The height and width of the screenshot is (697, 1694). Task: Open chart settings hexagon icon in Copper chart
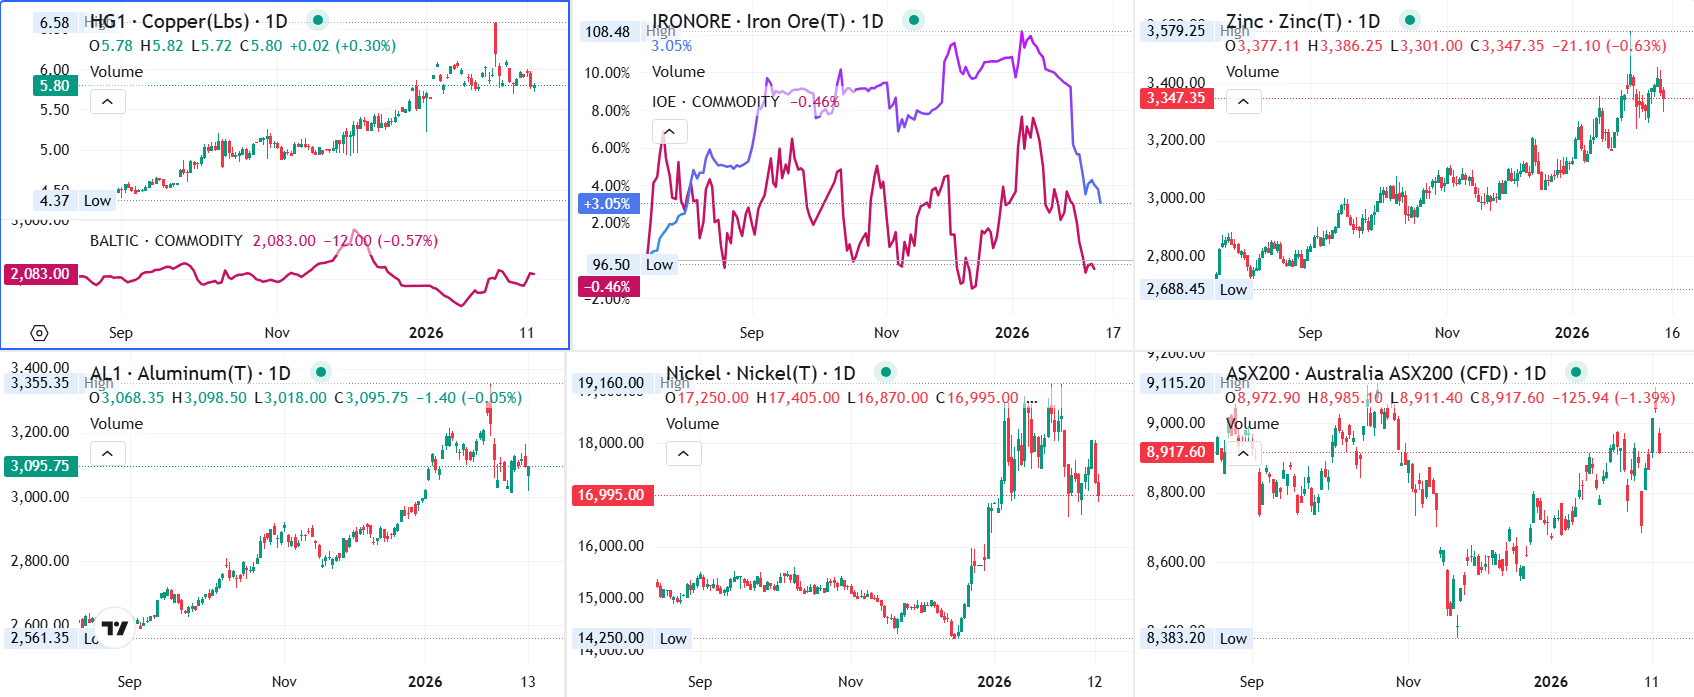tap(39, 333)
